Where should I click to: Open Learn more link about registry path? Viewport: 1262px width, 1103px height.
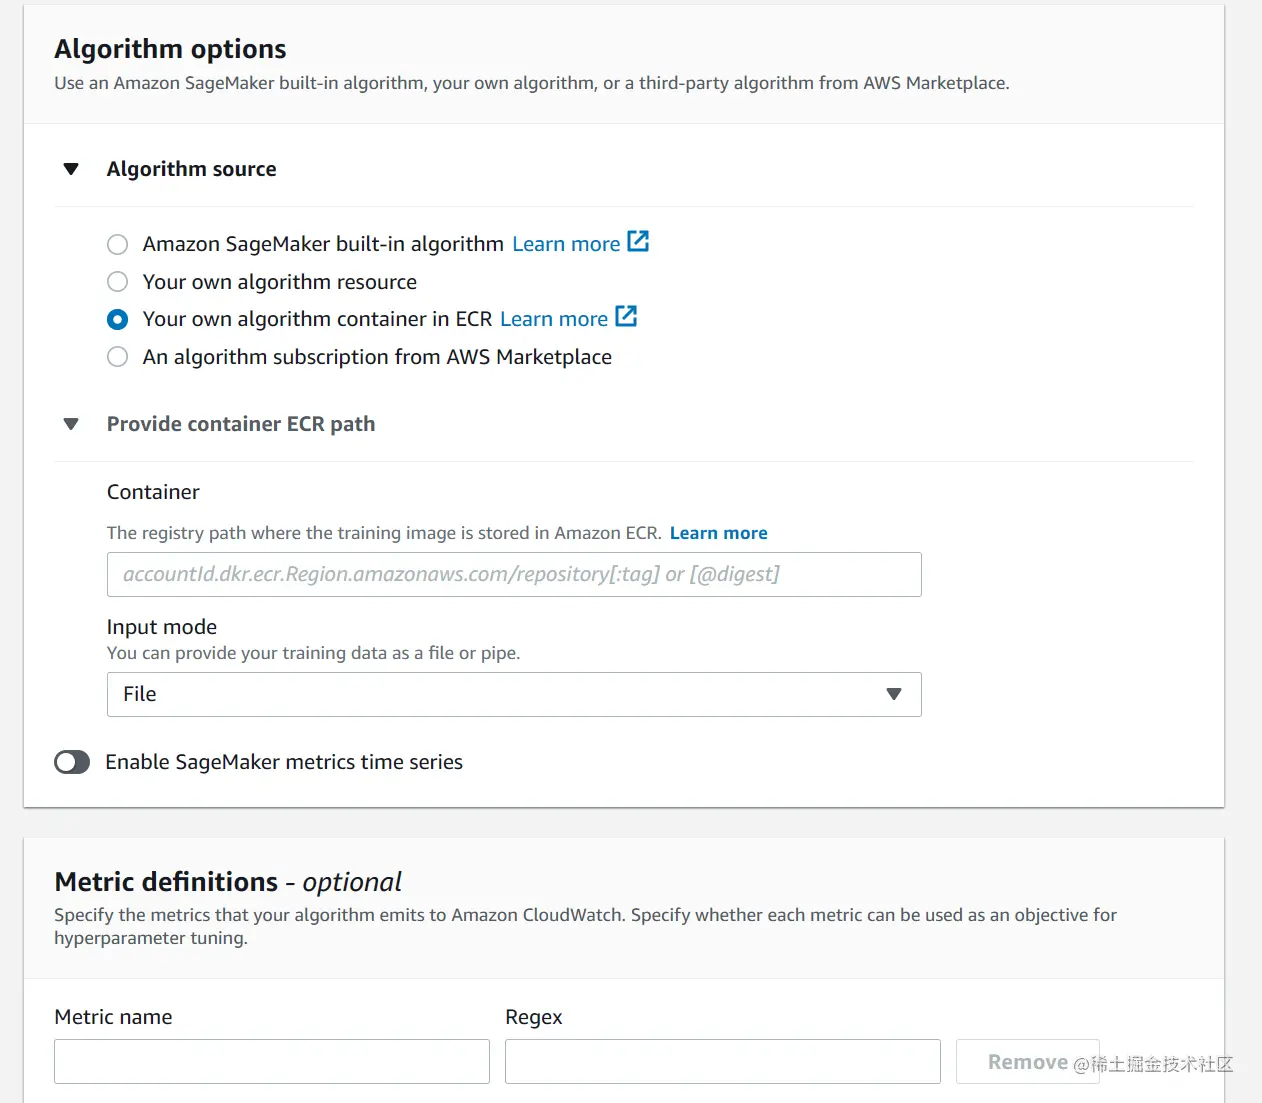coord(718,533)
